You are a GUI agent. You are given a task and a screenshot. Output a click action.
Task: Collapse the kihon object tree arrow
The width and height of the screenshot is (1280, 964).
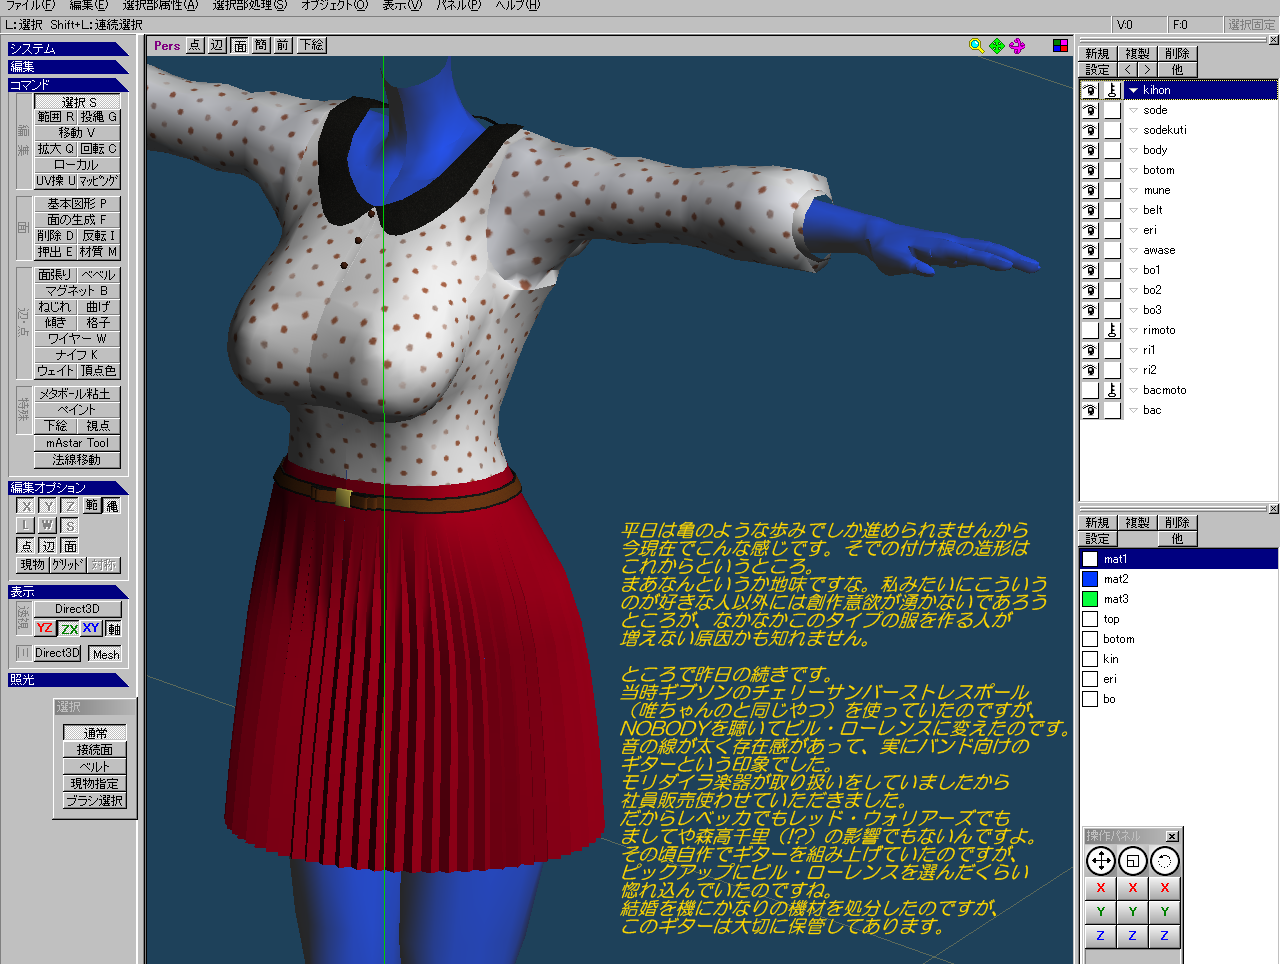[1133, 90]
